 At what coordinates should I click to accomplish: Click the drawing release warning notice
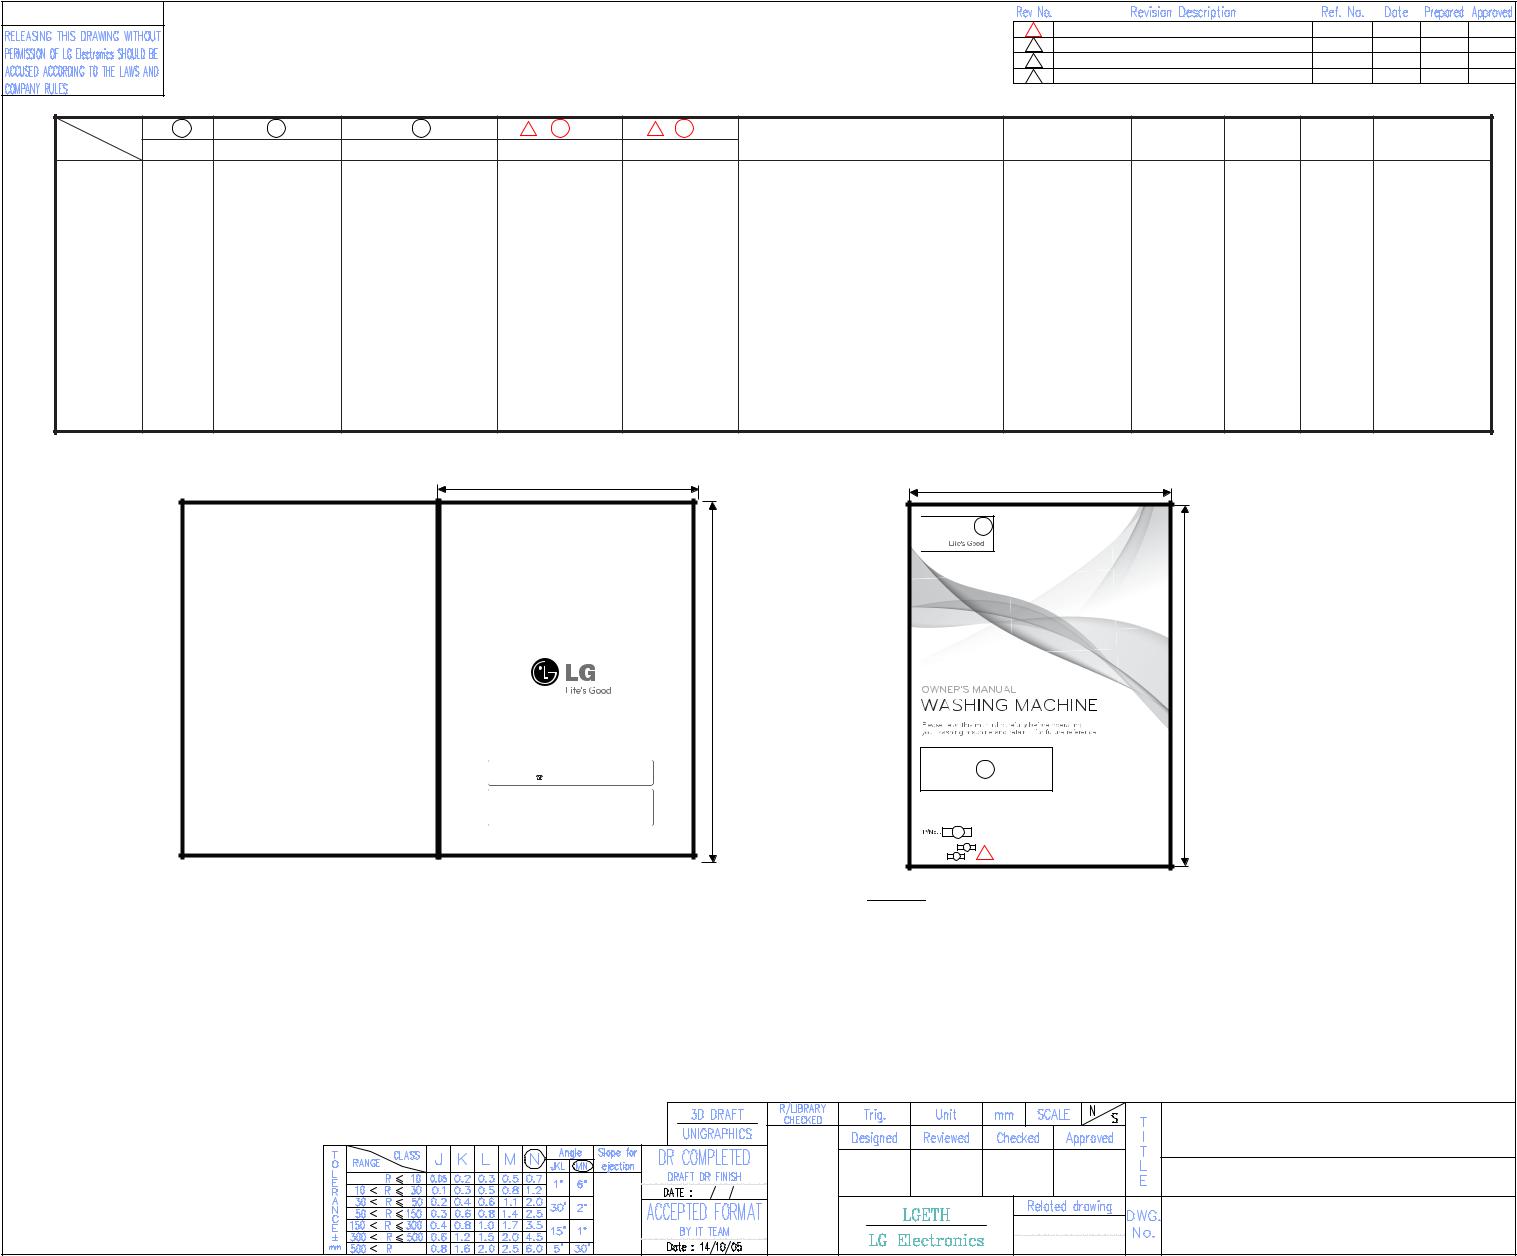pos(82,62)
